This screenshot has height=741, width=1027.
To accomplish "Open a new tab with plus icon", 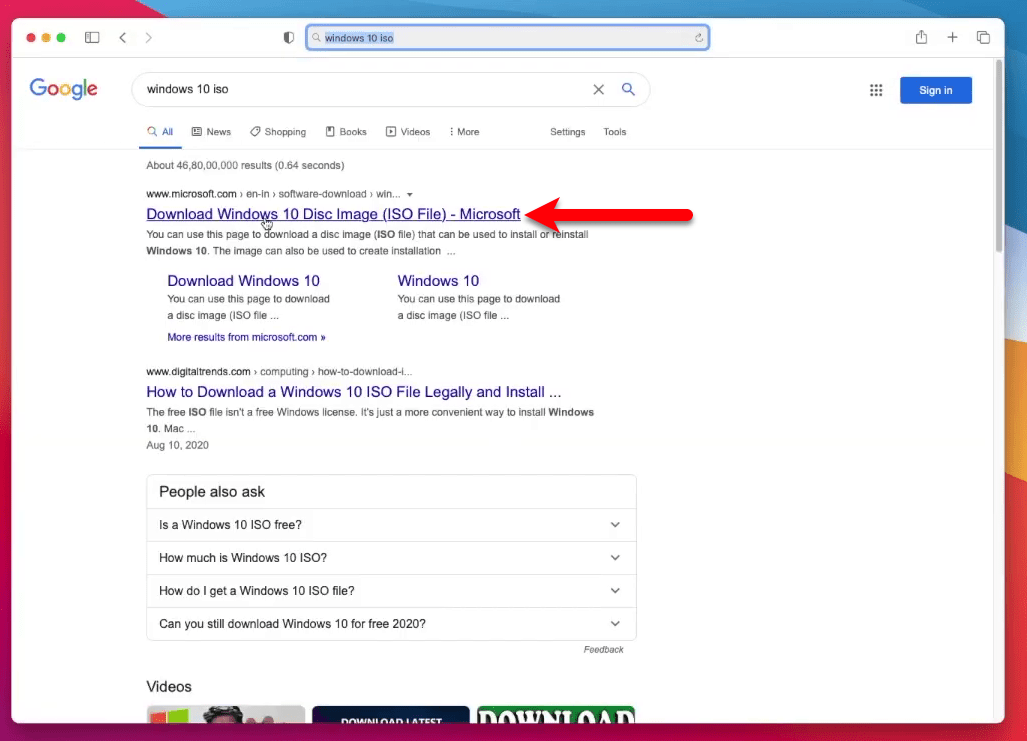I will coord(952,37).
